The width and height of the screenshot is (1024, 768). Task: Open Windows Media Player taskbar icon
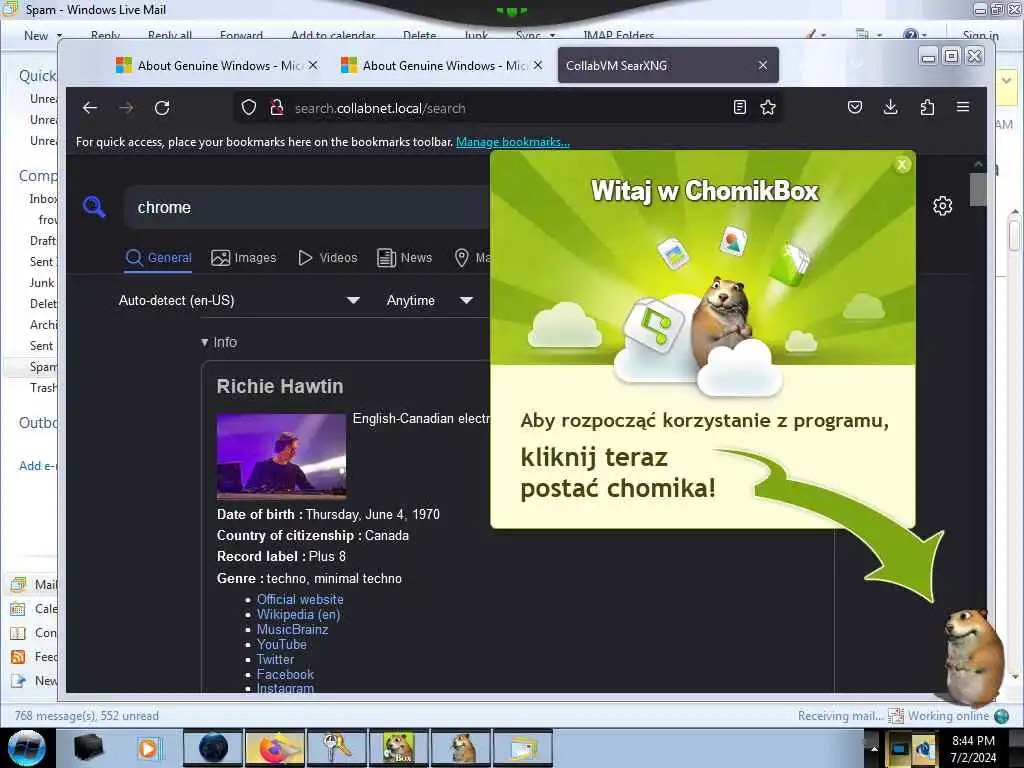[148, 748]
